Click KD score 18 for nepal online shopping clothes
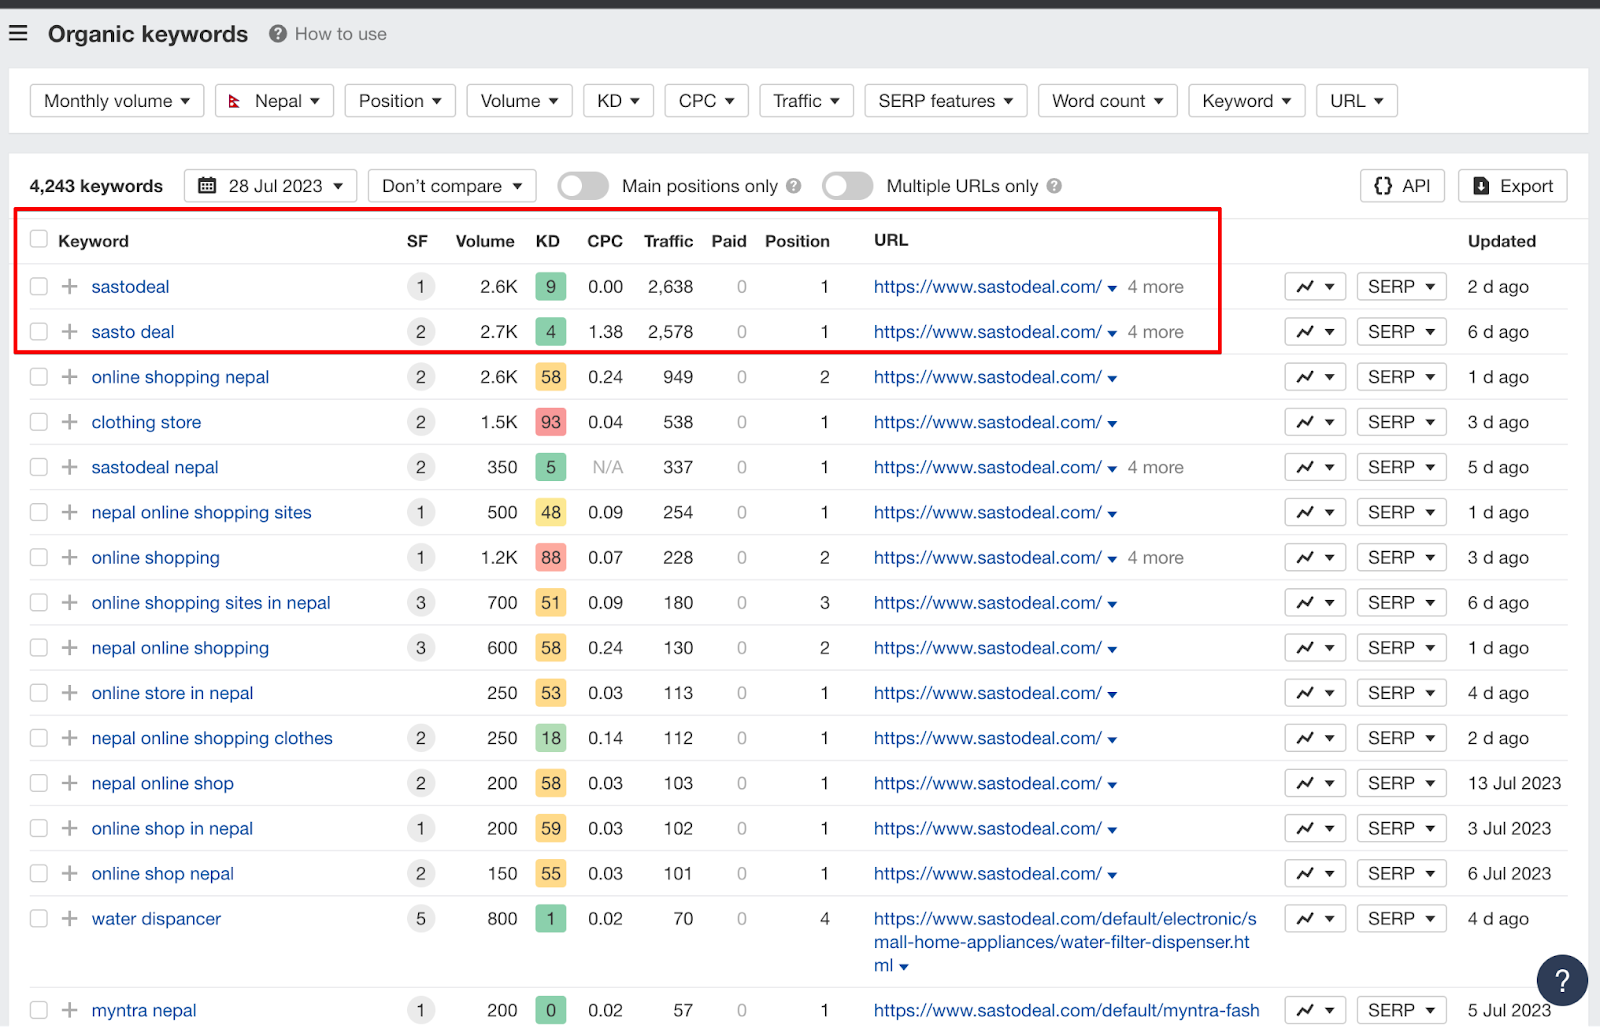This screenshot has width=1600, height=1027. (x=550, y=738)
